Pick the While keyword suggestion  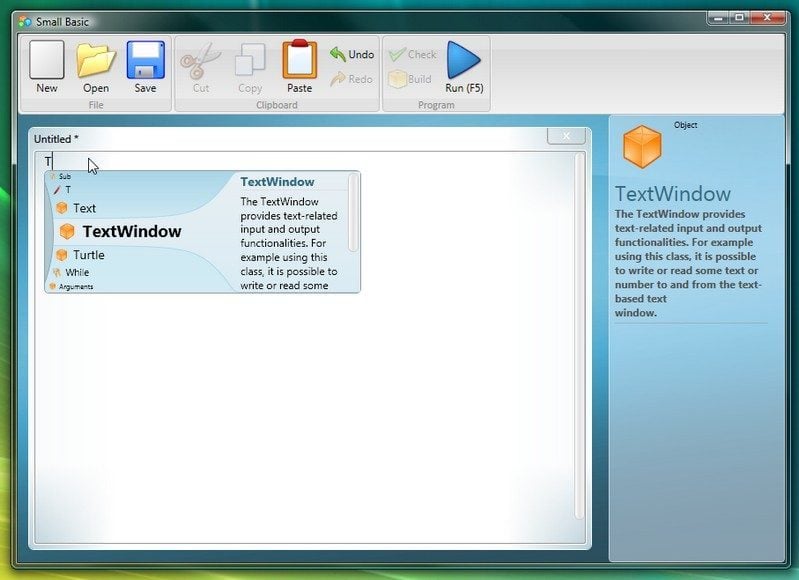(77, 272)
